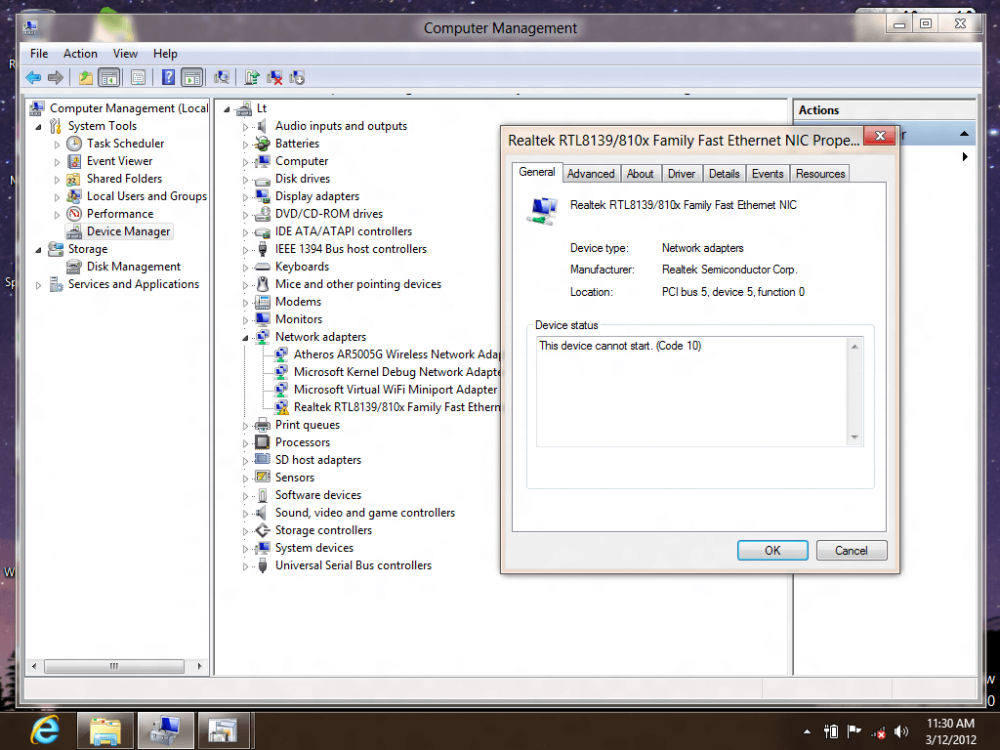Screen dimensions: 1000x750
Task: Open Internet Explorer from the taskbar
Action: coord(44,728)
